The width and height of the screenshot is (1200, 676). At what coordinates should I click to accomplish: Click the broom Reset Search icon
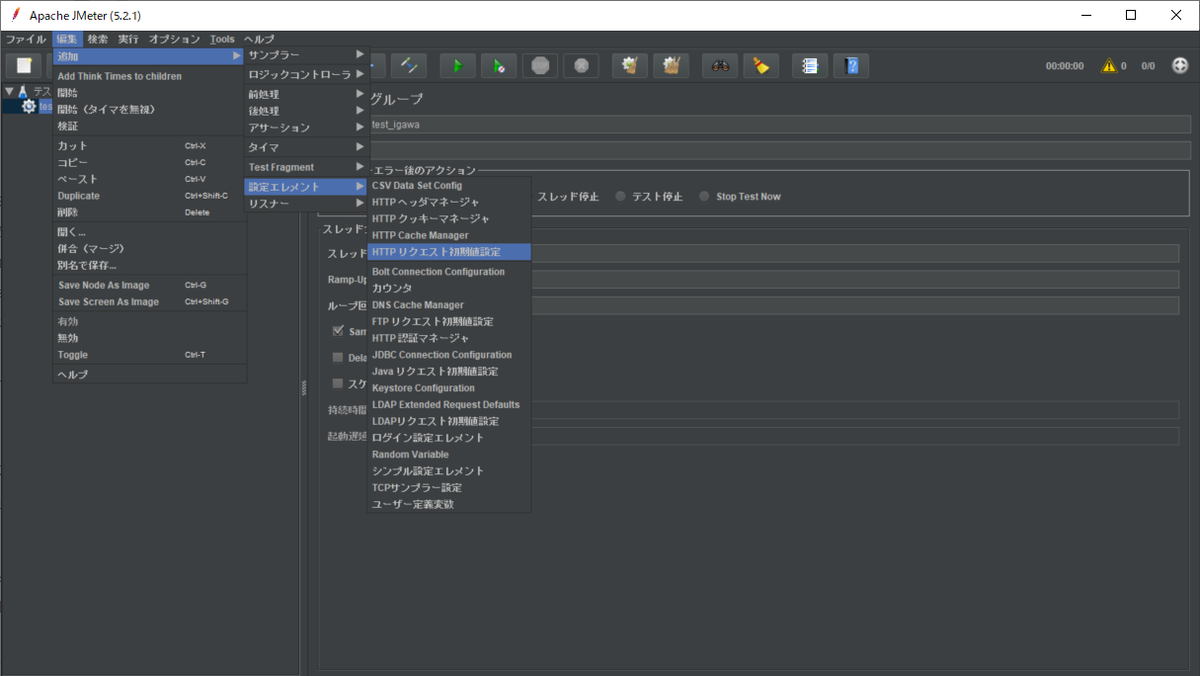tap(761, 66)
